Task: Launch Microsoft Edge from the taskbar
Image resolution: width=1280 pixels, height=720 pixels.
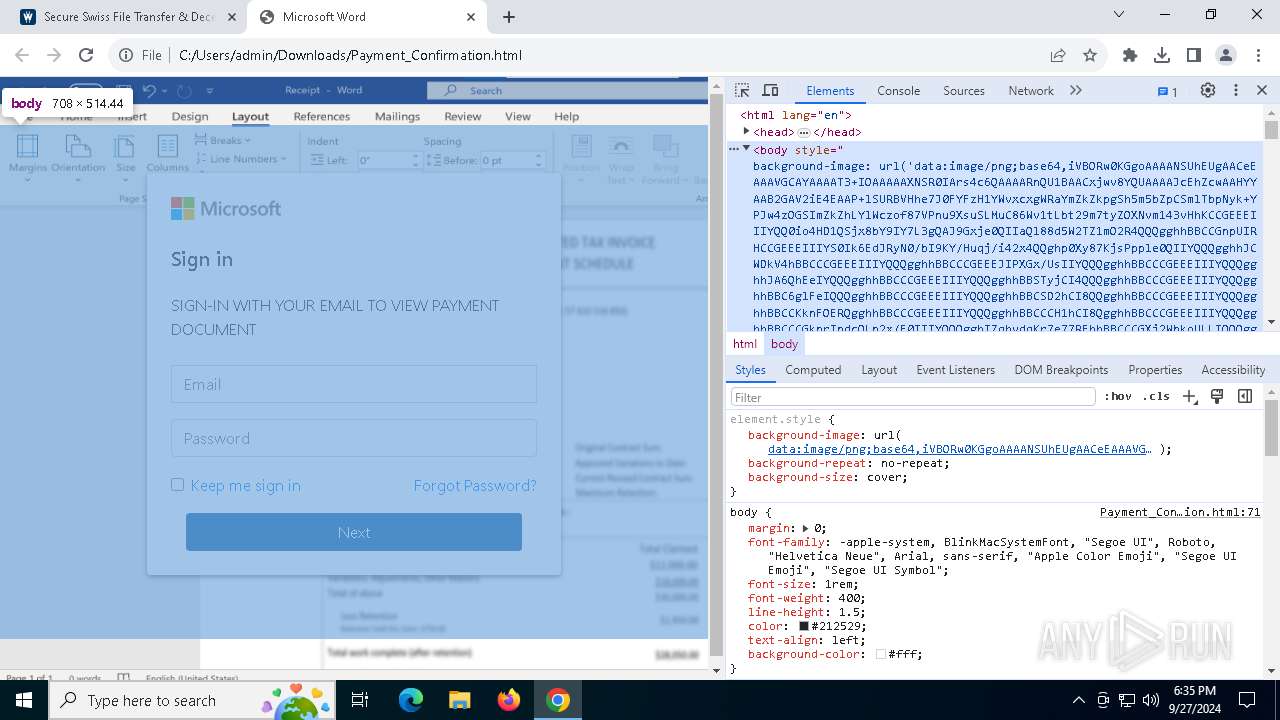Action: (411, 700)
